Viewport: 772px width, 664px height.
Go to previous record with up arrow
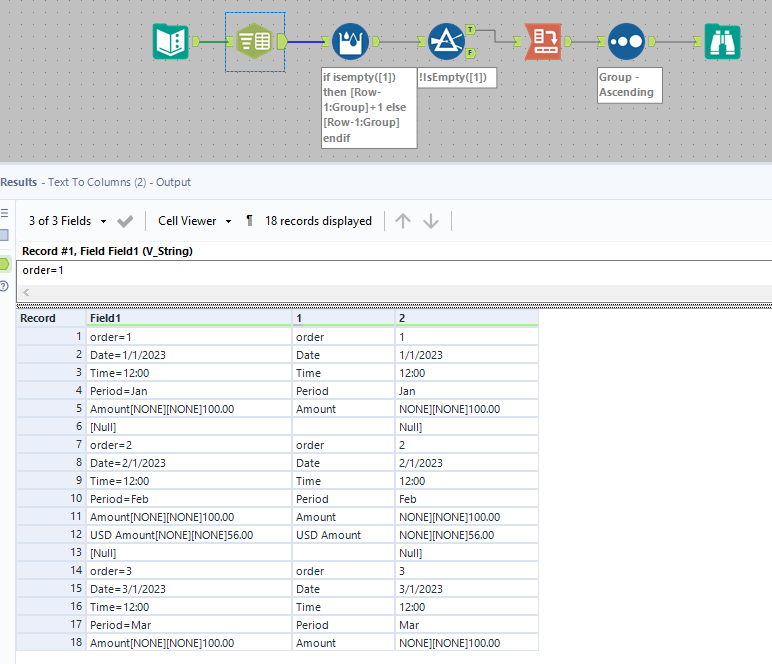tap(403, 221)
